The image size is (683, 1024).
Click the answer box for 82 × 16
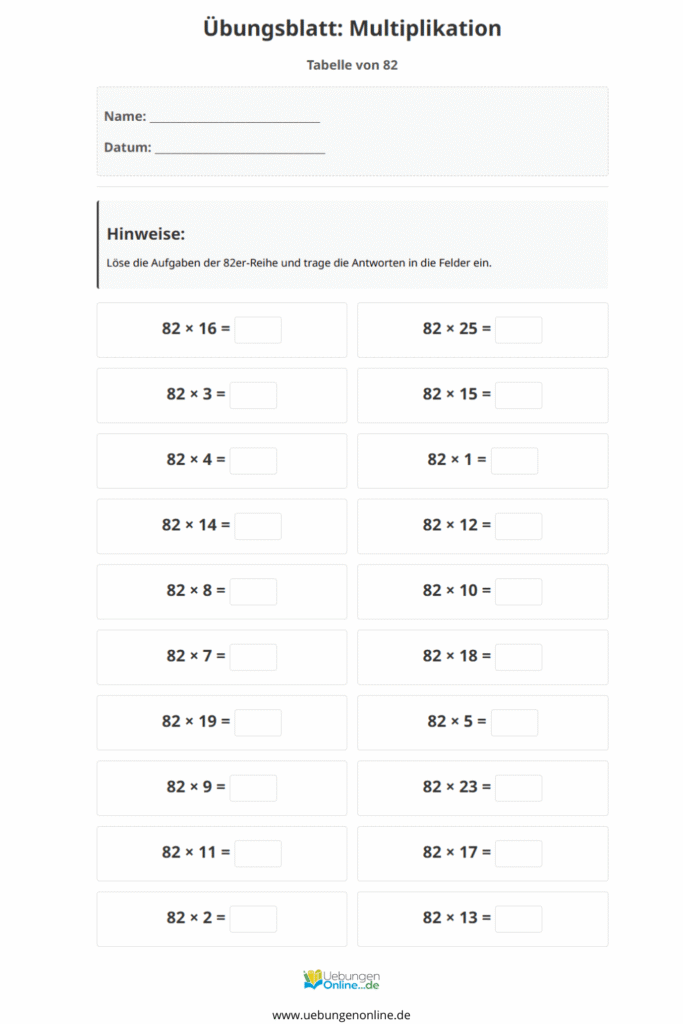258,330
